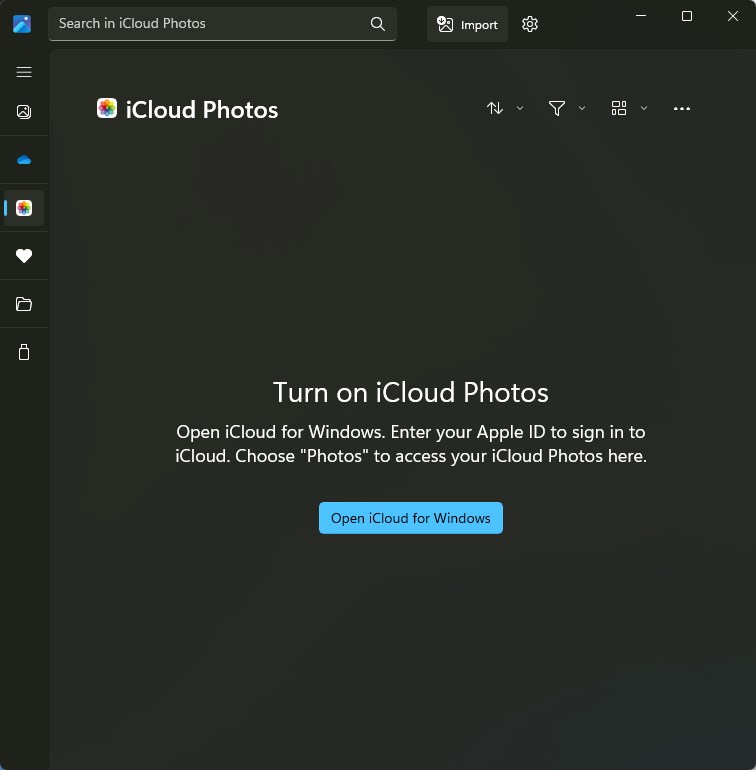The height and width of the screenshot is (770, 756).
Task: Open the hamburger navigation menu
Action: coord(24,72)
